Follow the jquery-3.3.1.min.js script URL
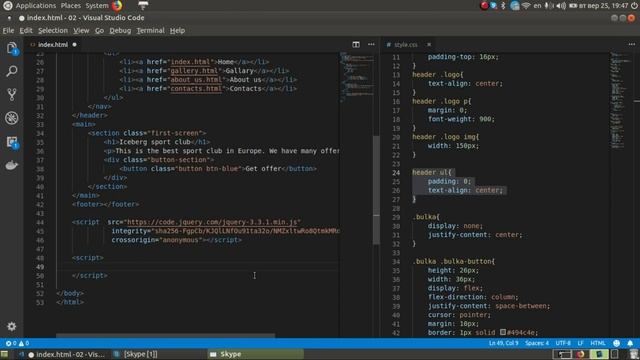 coord(212,222)
